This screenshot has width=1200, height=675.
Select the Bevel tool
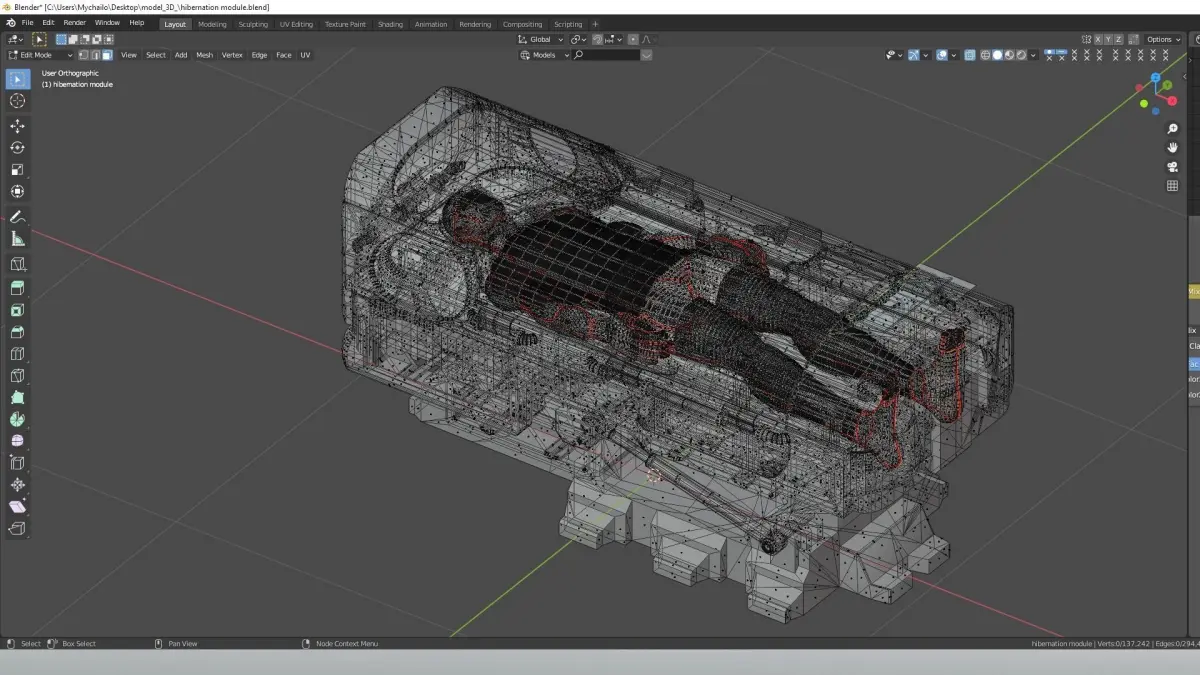[17, 332]
